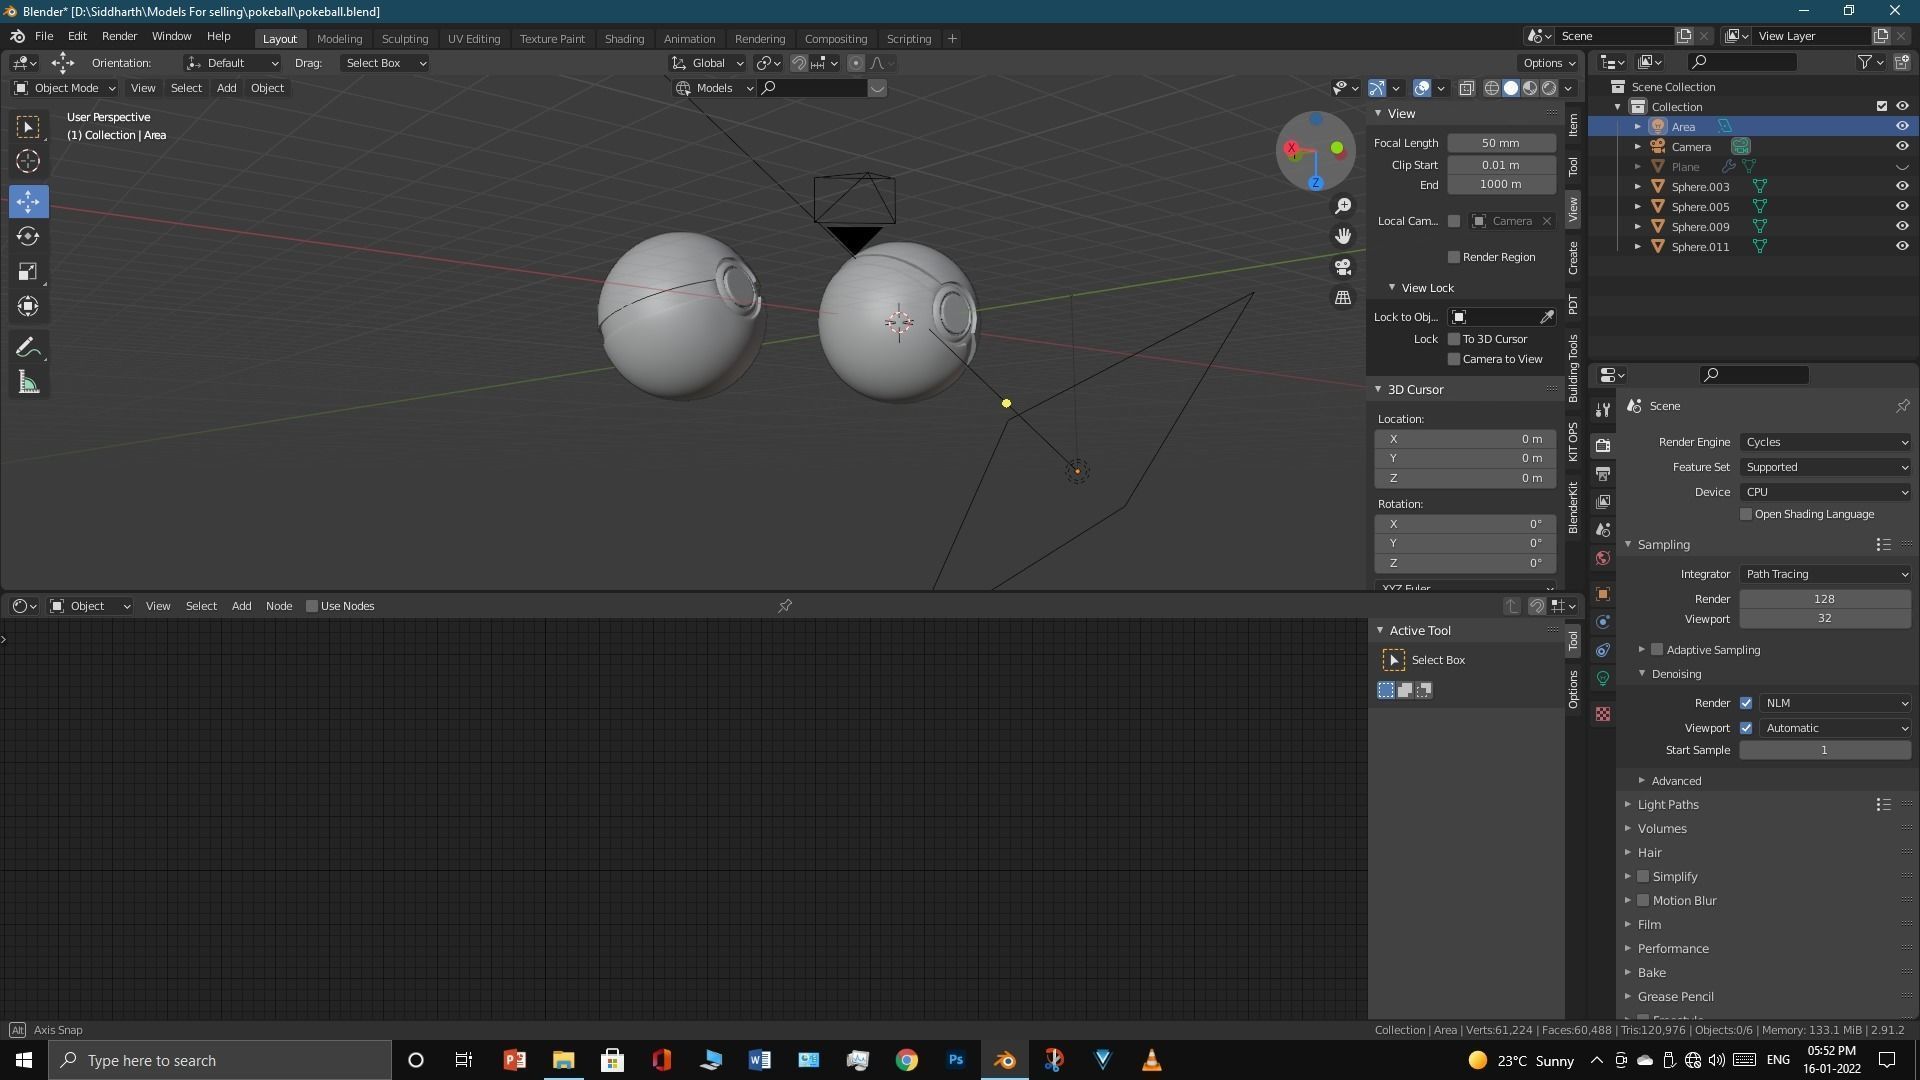Switch to the Item sidebar tab
1920x1080 pixels.
coord(1573,124)
